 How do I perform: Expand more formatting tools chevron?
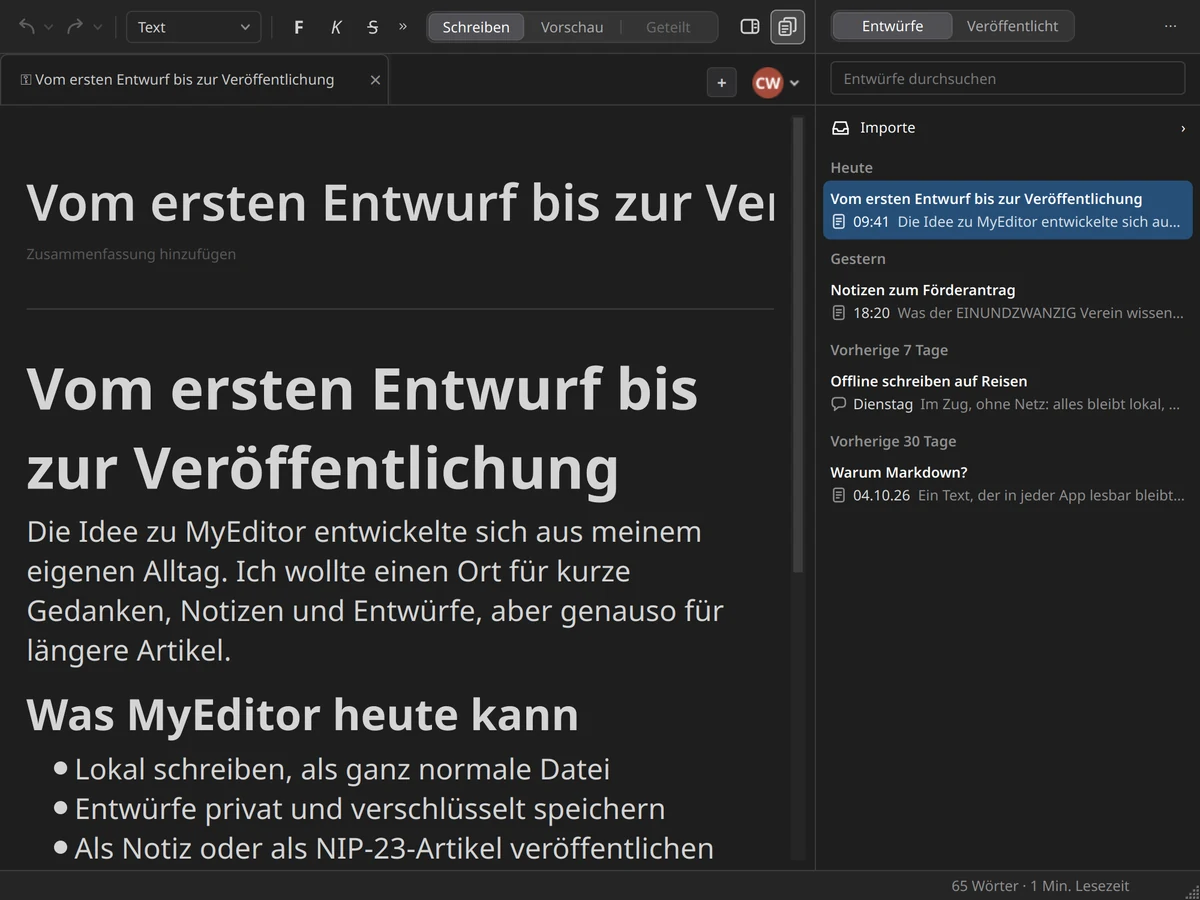click(x=403, y=27)
